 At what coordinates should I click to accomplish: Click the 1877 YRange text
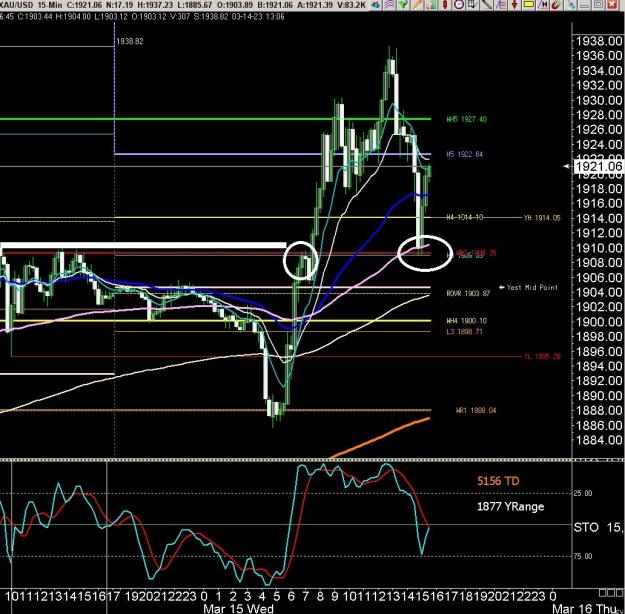click(510, 507)
